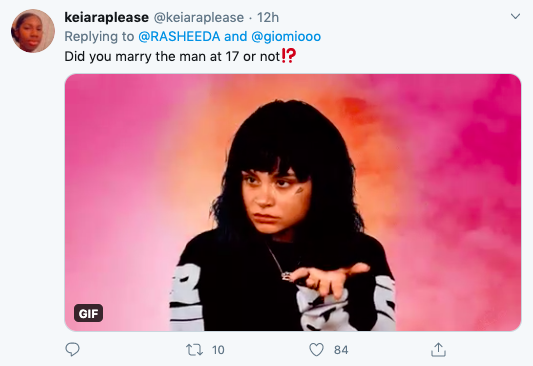533x366 pixels.
Task: Play the GIF of the shrugging woman
Action: click(293, 202)
